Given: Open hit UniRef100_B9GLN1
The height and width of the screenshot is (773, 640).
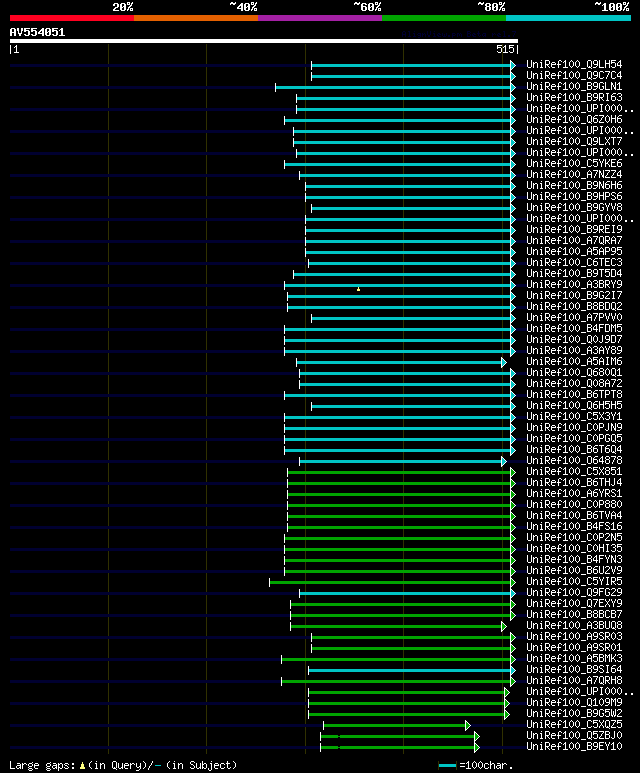Looking at the screenshot, I should tap(574, 87).
